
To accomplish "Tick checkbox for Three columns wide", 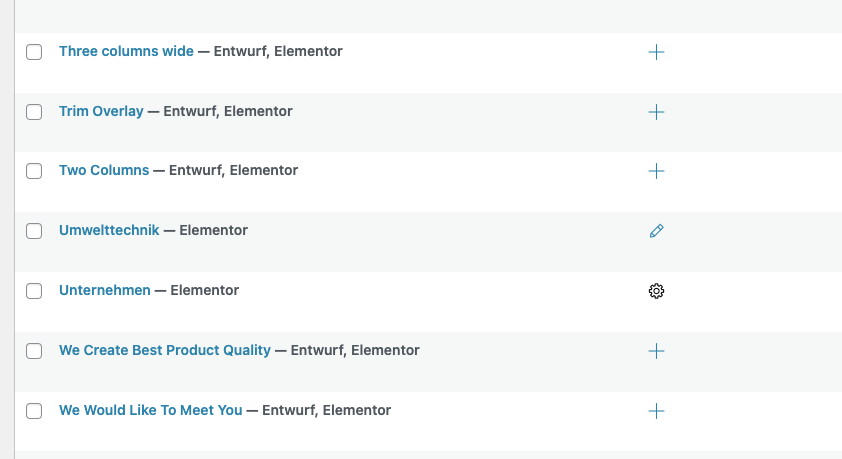I will pyautogui.click(x=34, y=52).
